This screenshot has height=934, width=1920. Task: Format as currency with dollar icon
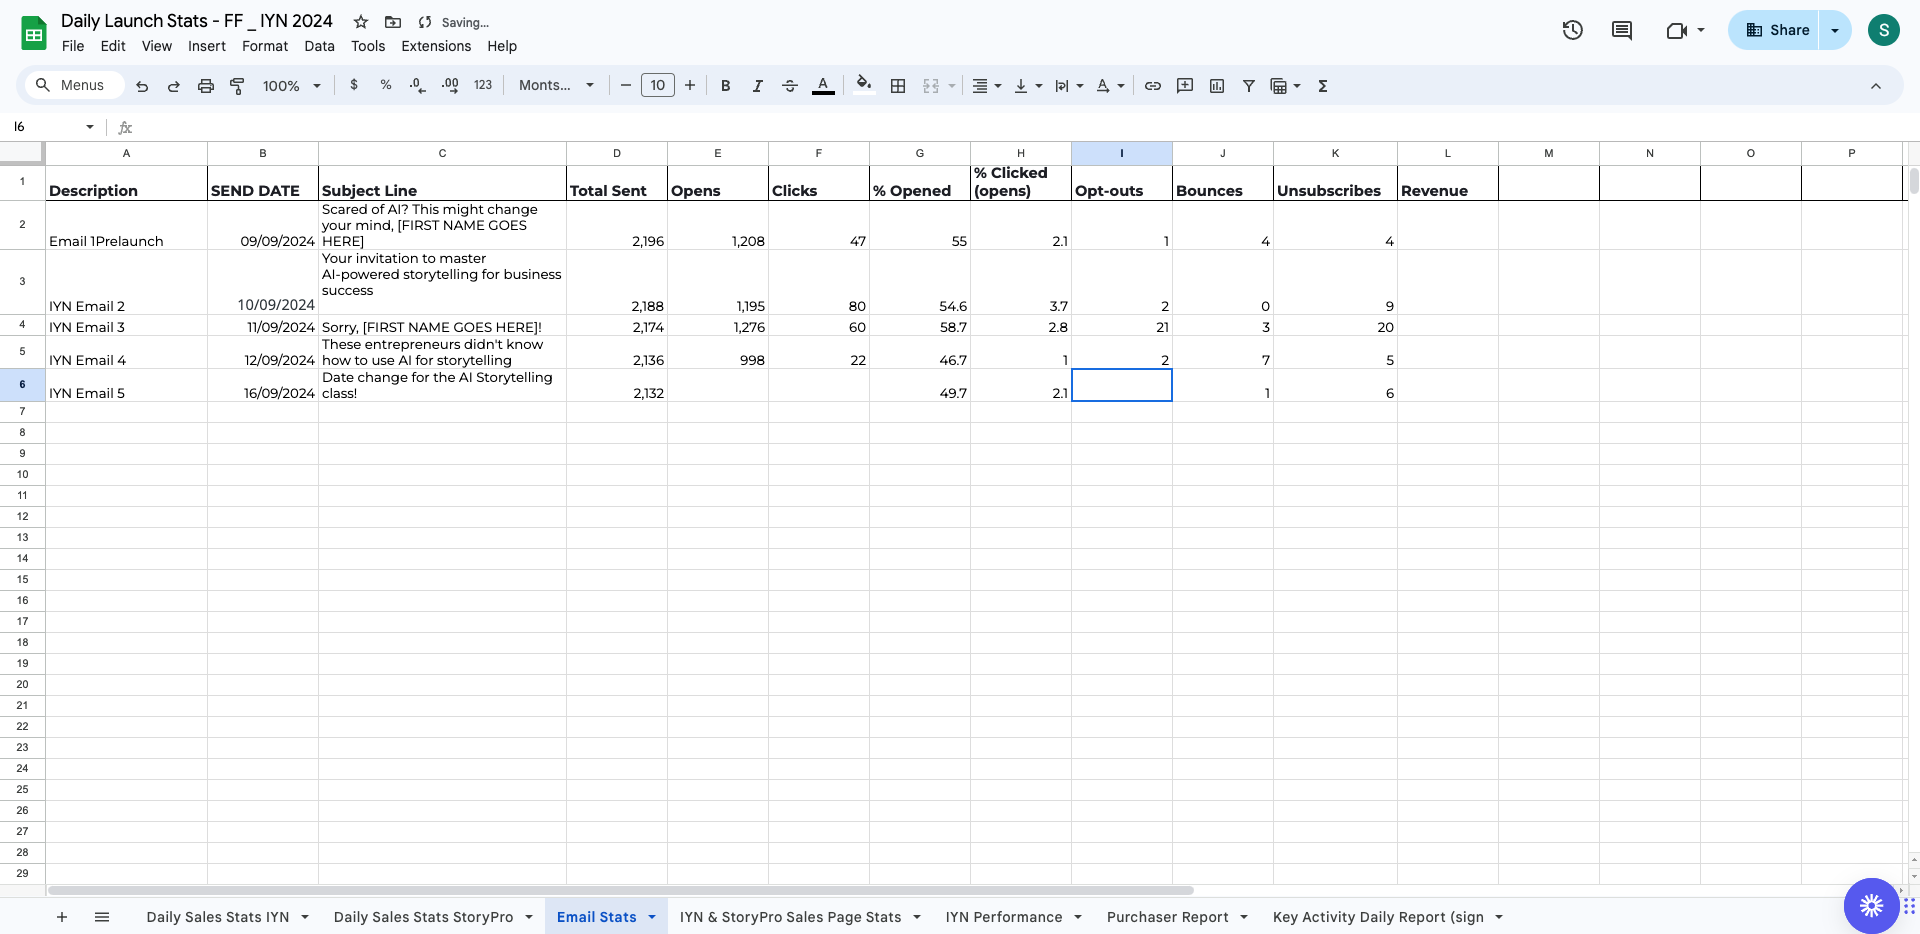pos(354,86)
